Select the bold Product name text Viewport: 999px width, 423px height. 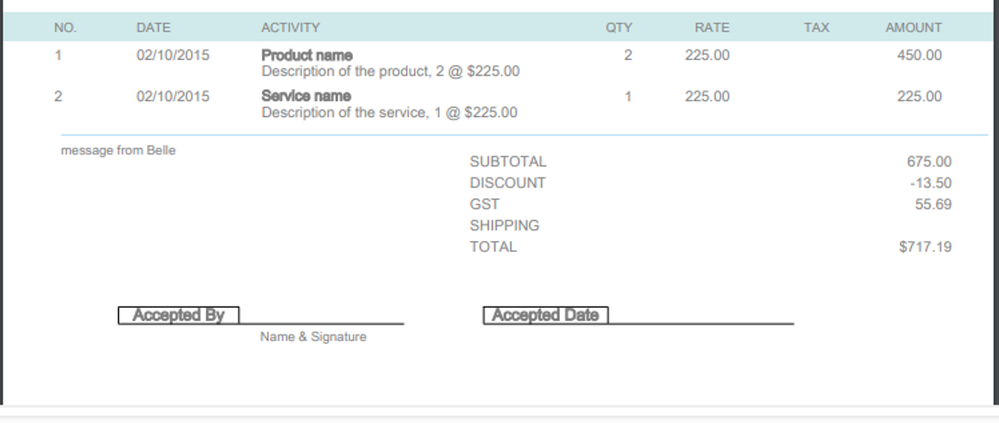(x=307, y=55)
